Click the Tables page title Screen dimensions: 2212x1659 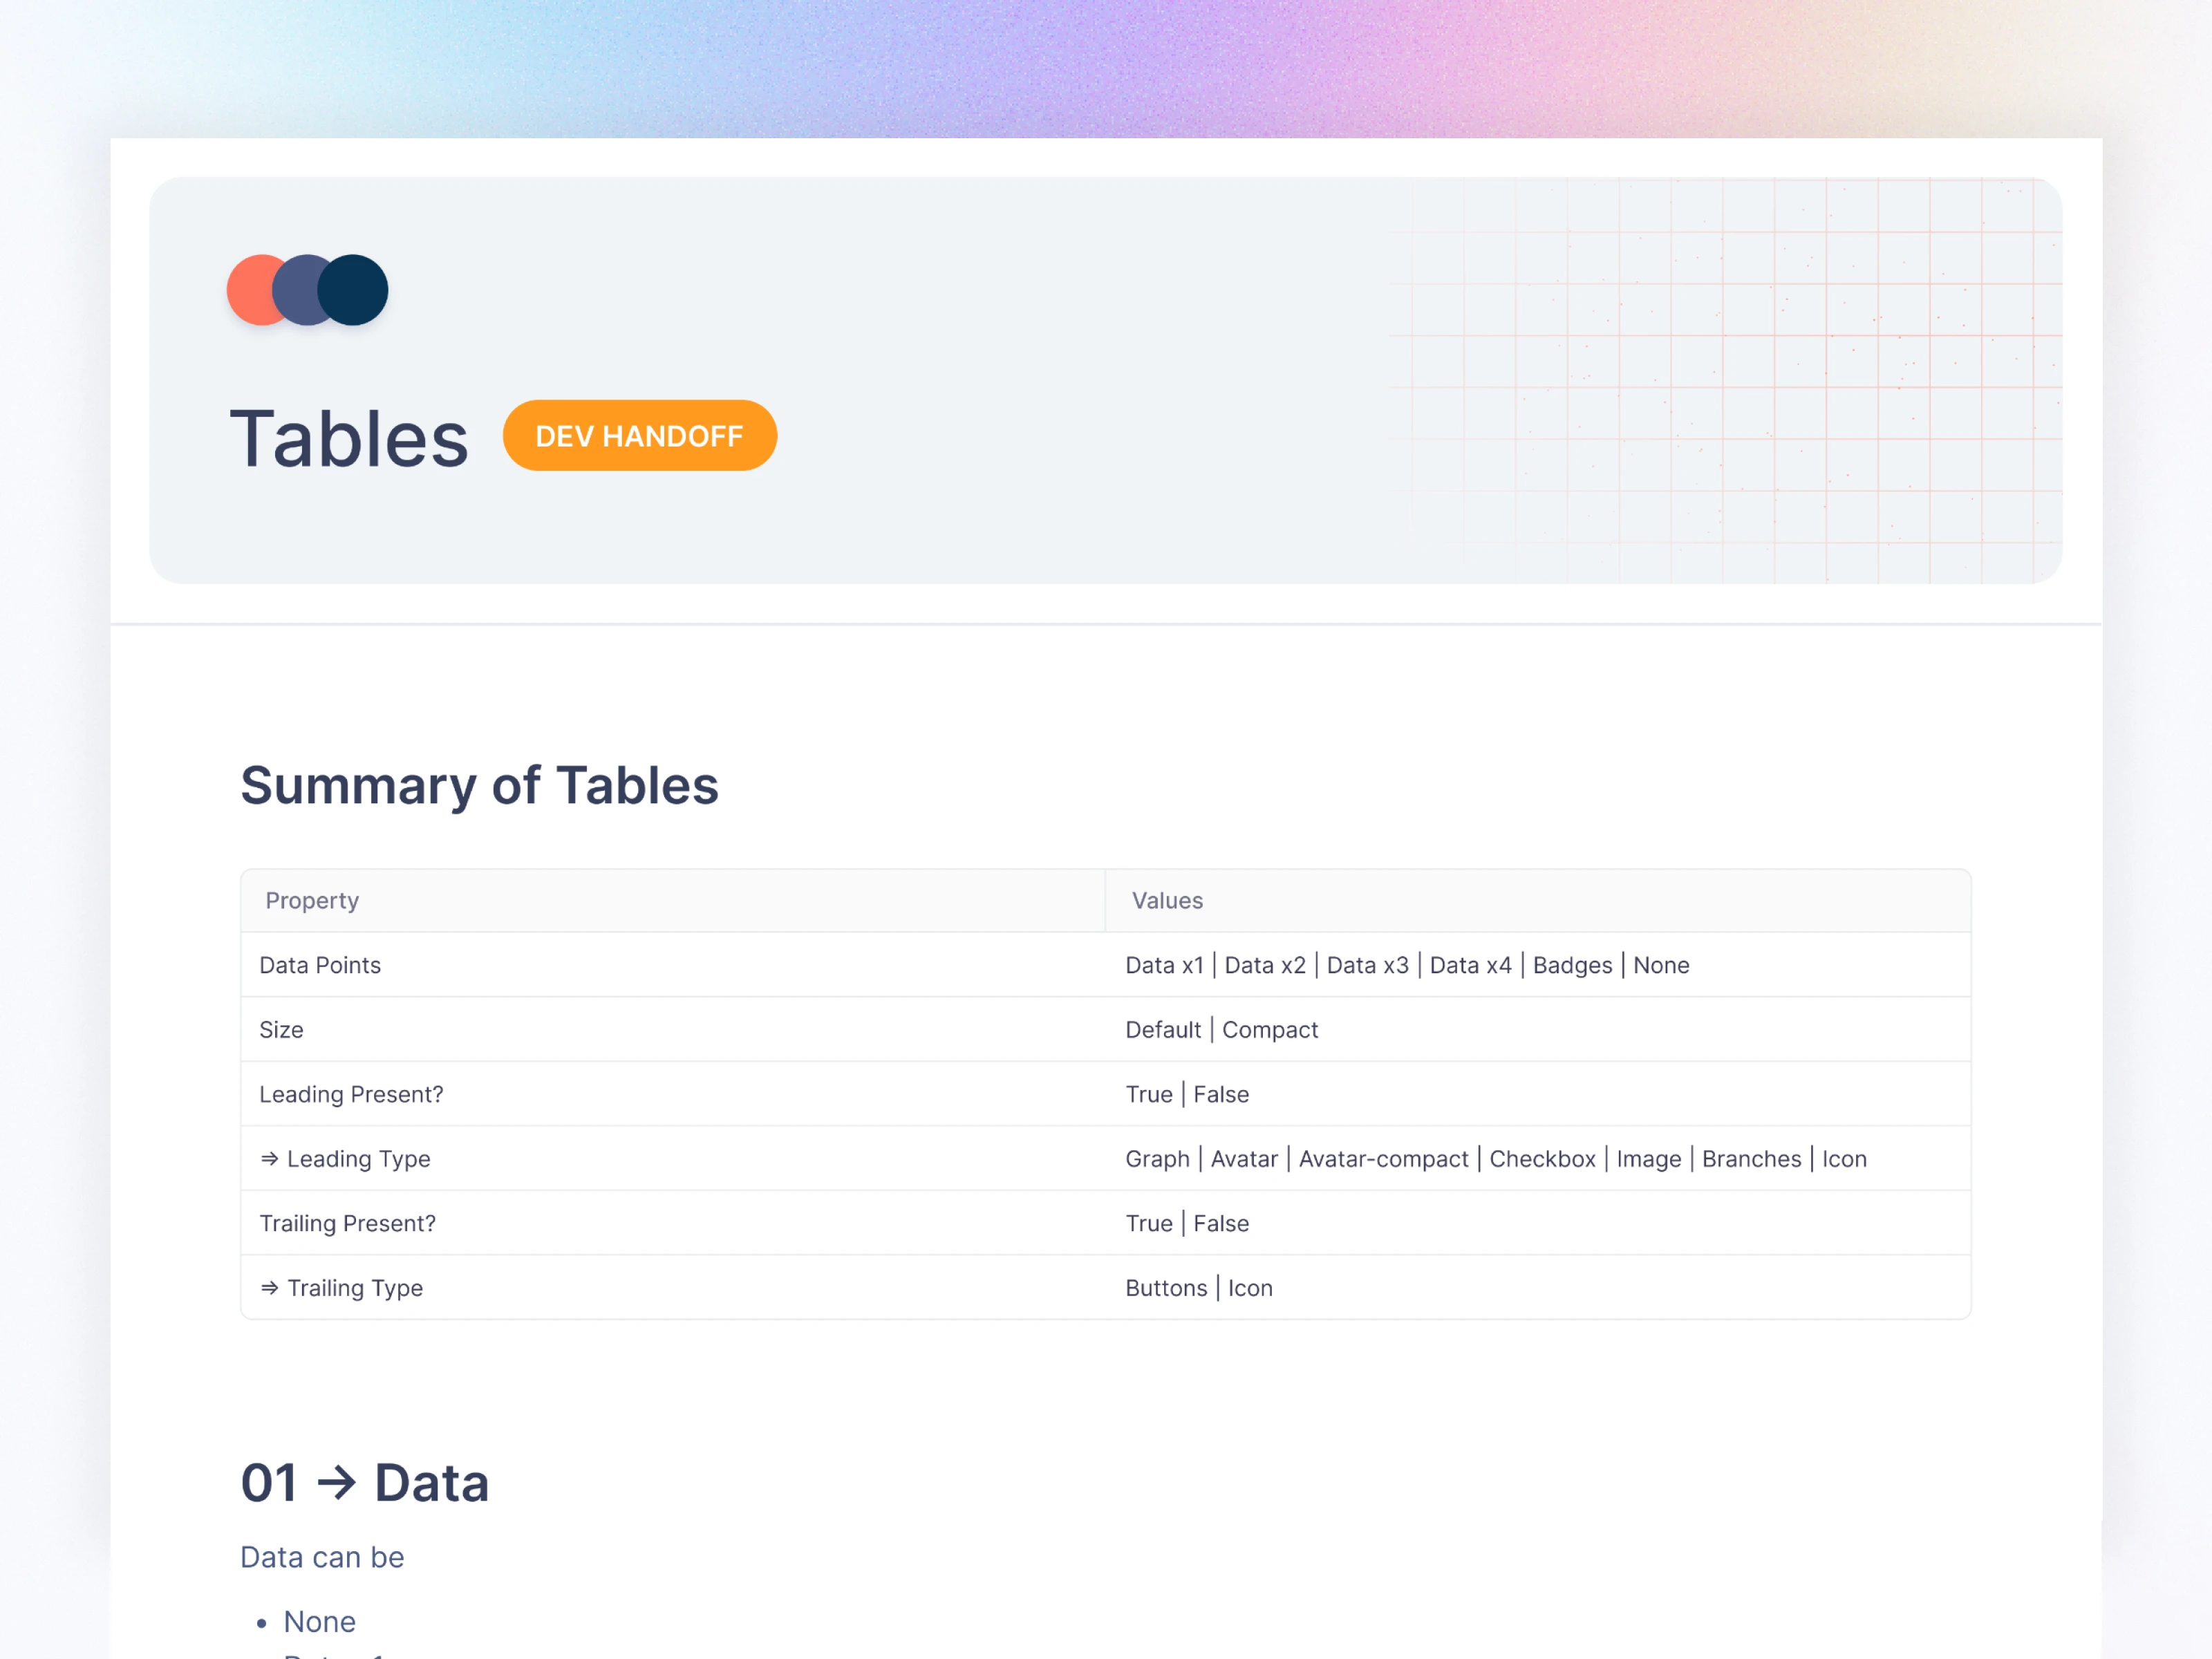click(349, 438)
